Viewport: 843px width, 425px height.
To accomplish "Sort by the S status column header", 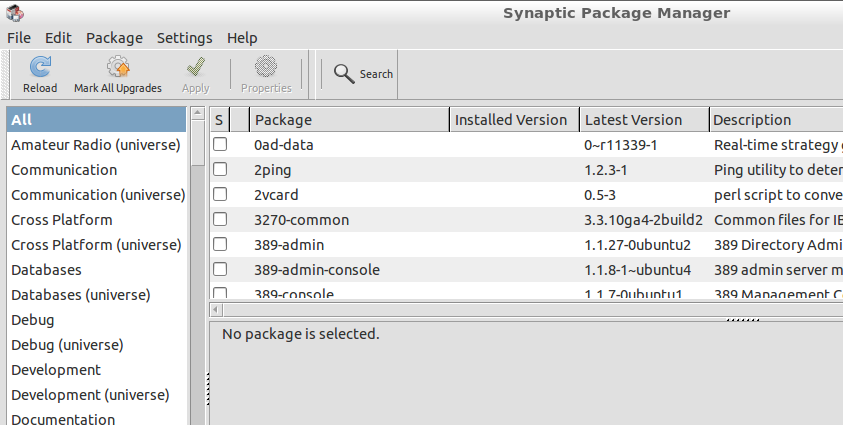I will [219, 120].
